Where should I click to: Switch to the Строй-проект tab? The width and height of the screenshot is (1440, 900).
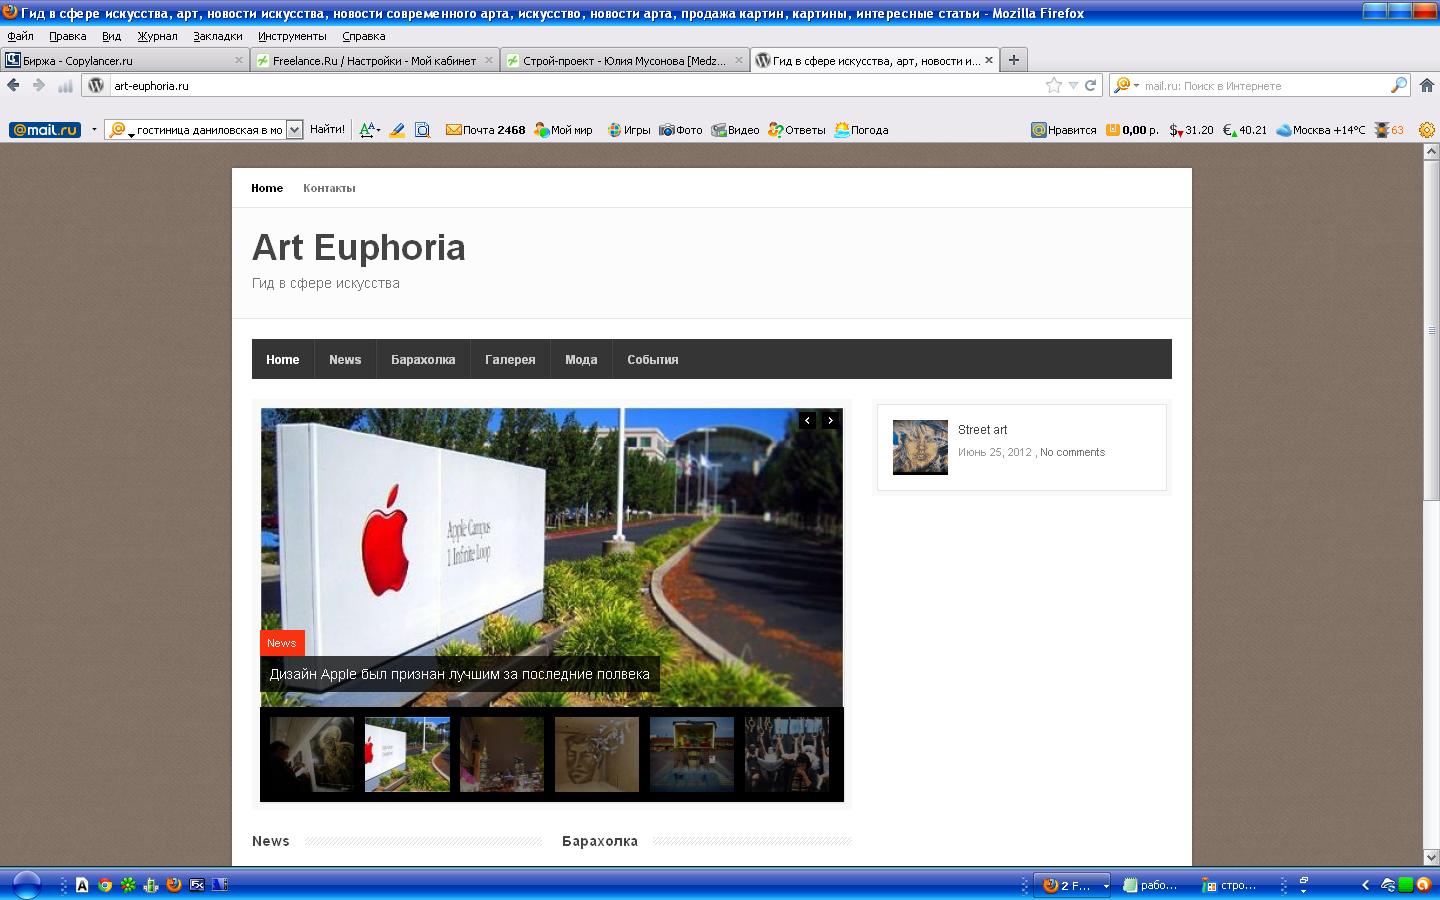(x=625, y=61)
